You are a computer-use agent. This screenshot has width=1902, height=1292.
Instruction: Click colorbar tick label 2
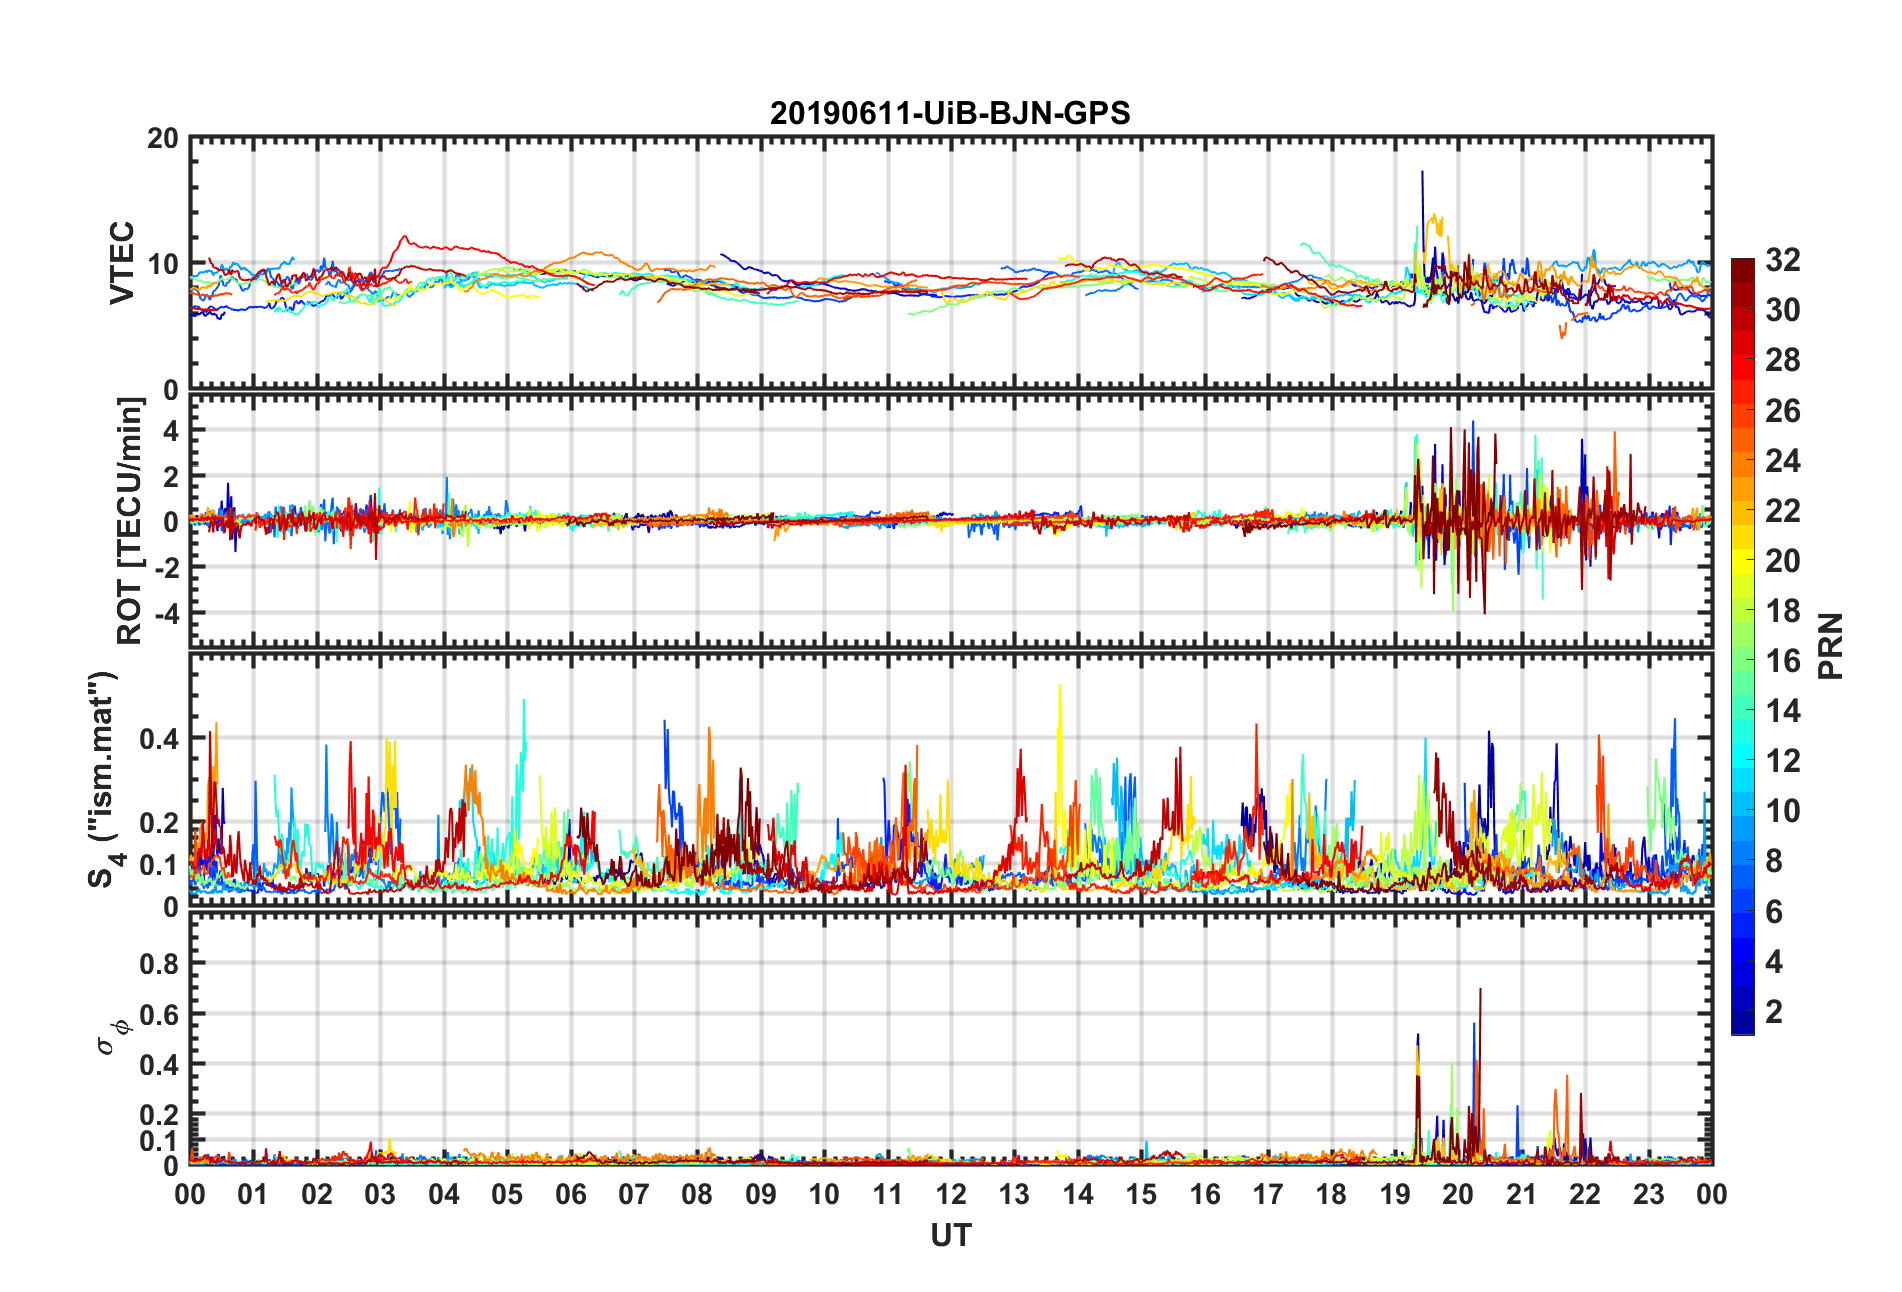click(1774, 1012)
